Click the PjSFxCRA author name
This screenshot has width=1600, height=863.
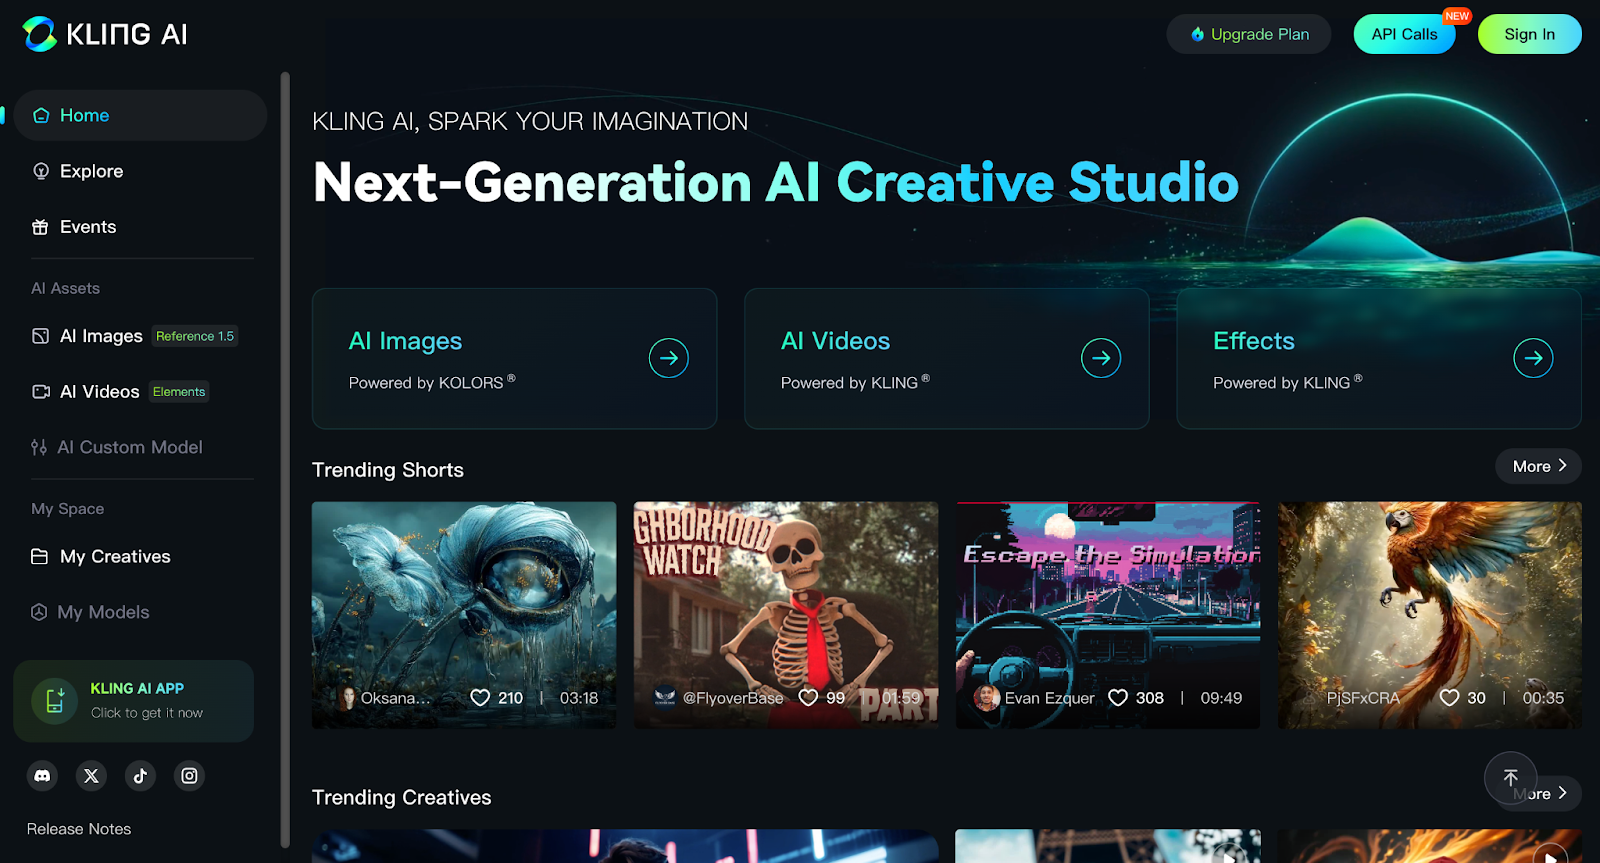click(x=1363, y=698)
